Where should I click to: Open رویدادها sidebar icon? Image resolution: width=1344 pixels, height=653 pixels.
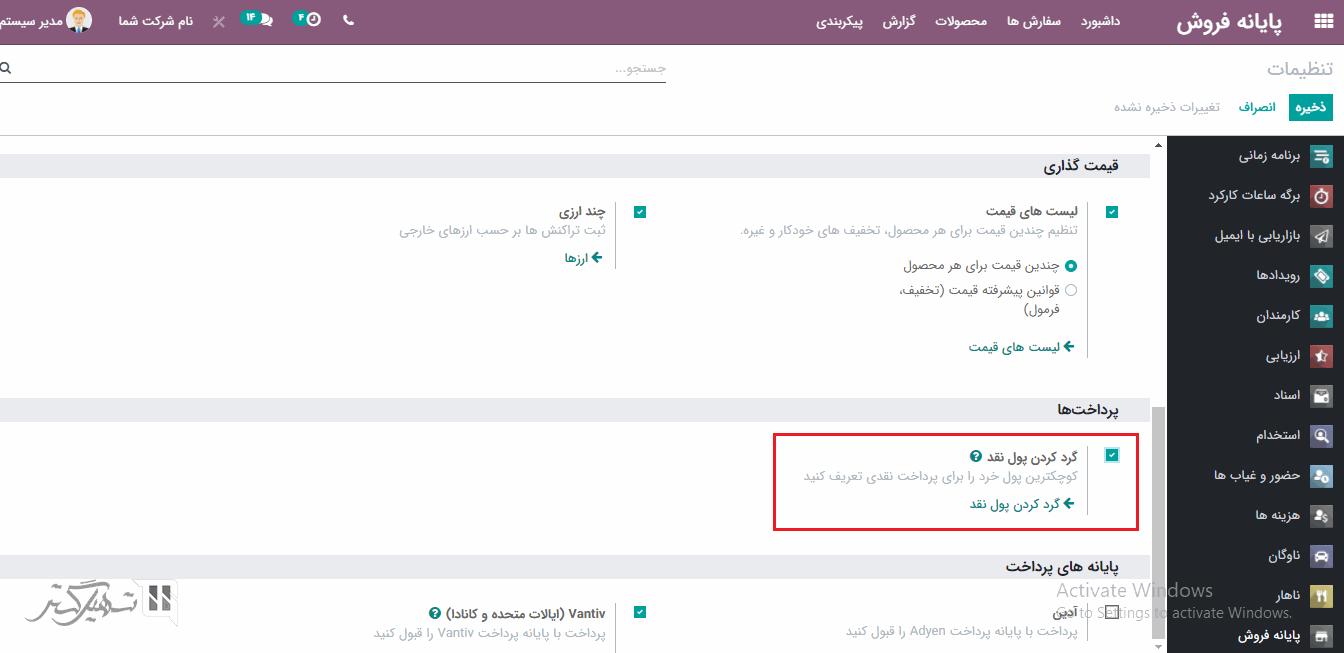1322,276
